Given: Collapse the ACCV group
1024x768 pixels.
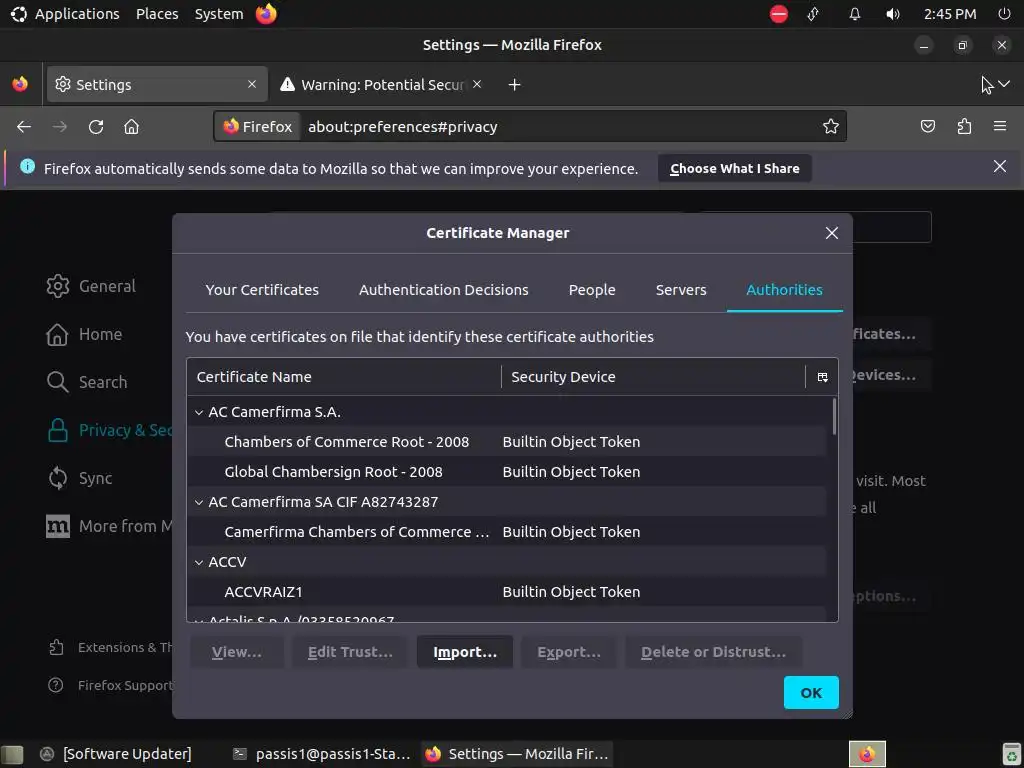Looking at the screenshot, I should (x=199, y=562).
